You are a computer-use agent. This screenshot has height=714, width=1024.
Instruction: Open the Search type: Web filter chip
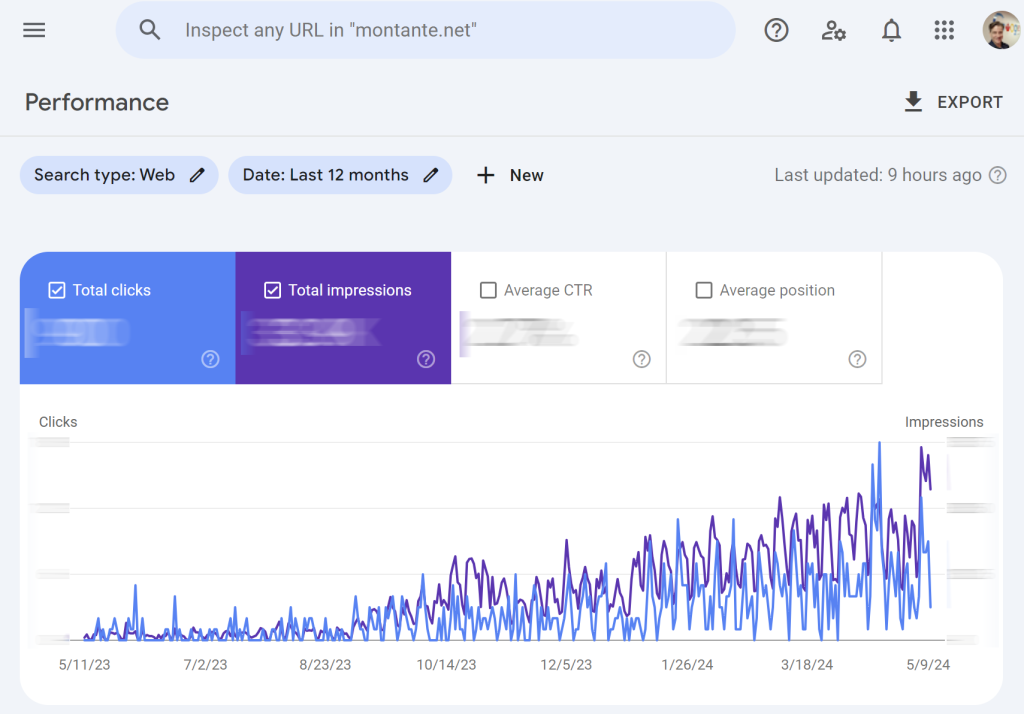pos(110,174)
